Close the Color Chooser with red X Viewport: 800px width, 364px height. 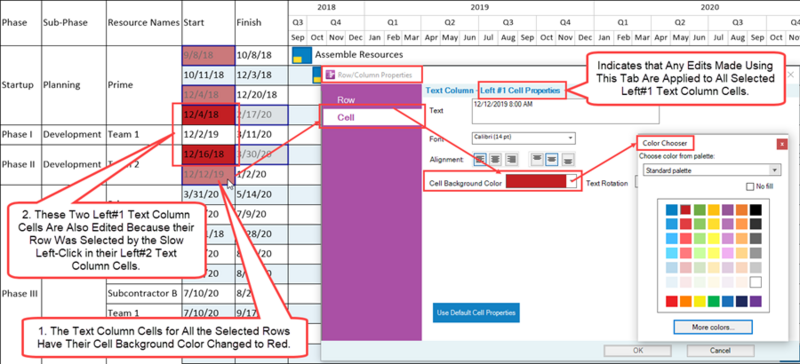click(x=782, y=144)
